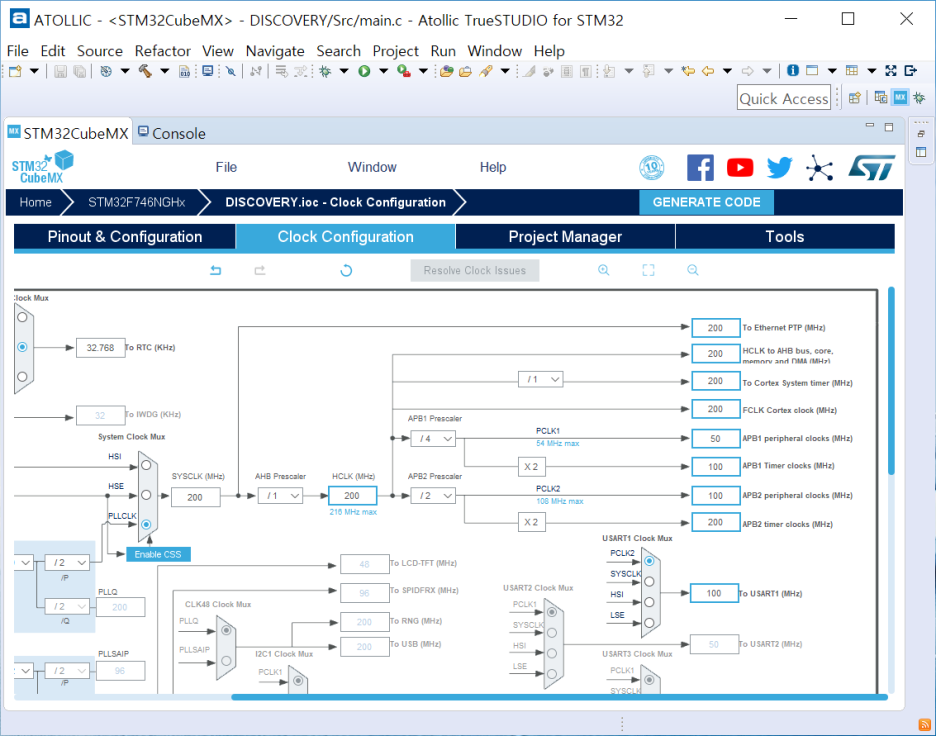Open the APB2 Prescaler /2 dropdown
The height and width of the screenshot is (736, 936).
pyautogui.click(x=433, y=495)
